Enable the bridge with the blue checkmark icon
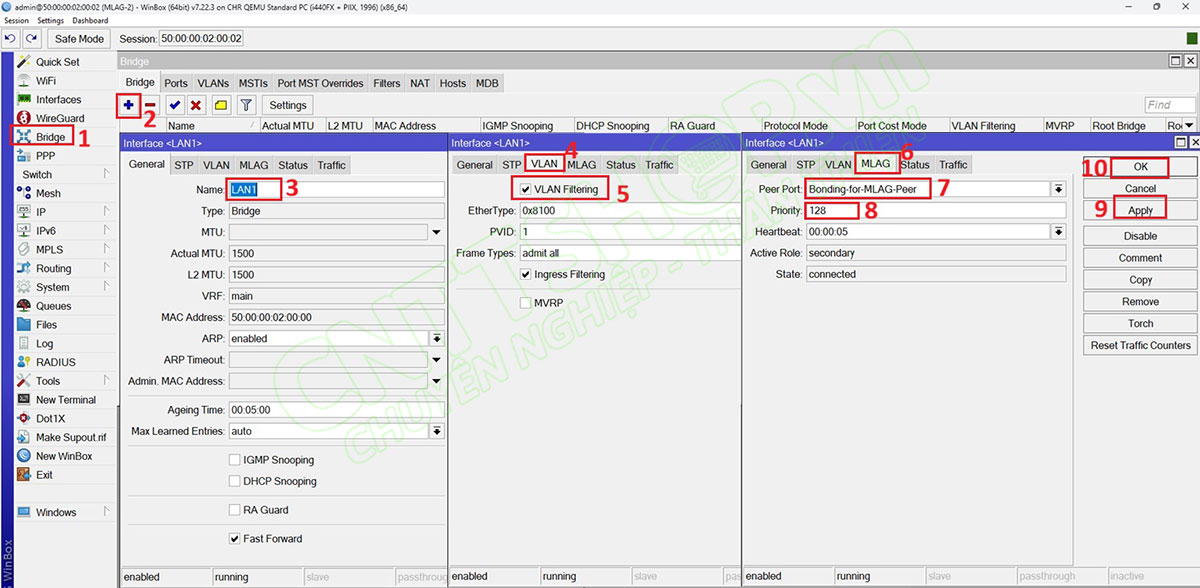The width and height of the screenshot is (1200, 588). (175, 105)
